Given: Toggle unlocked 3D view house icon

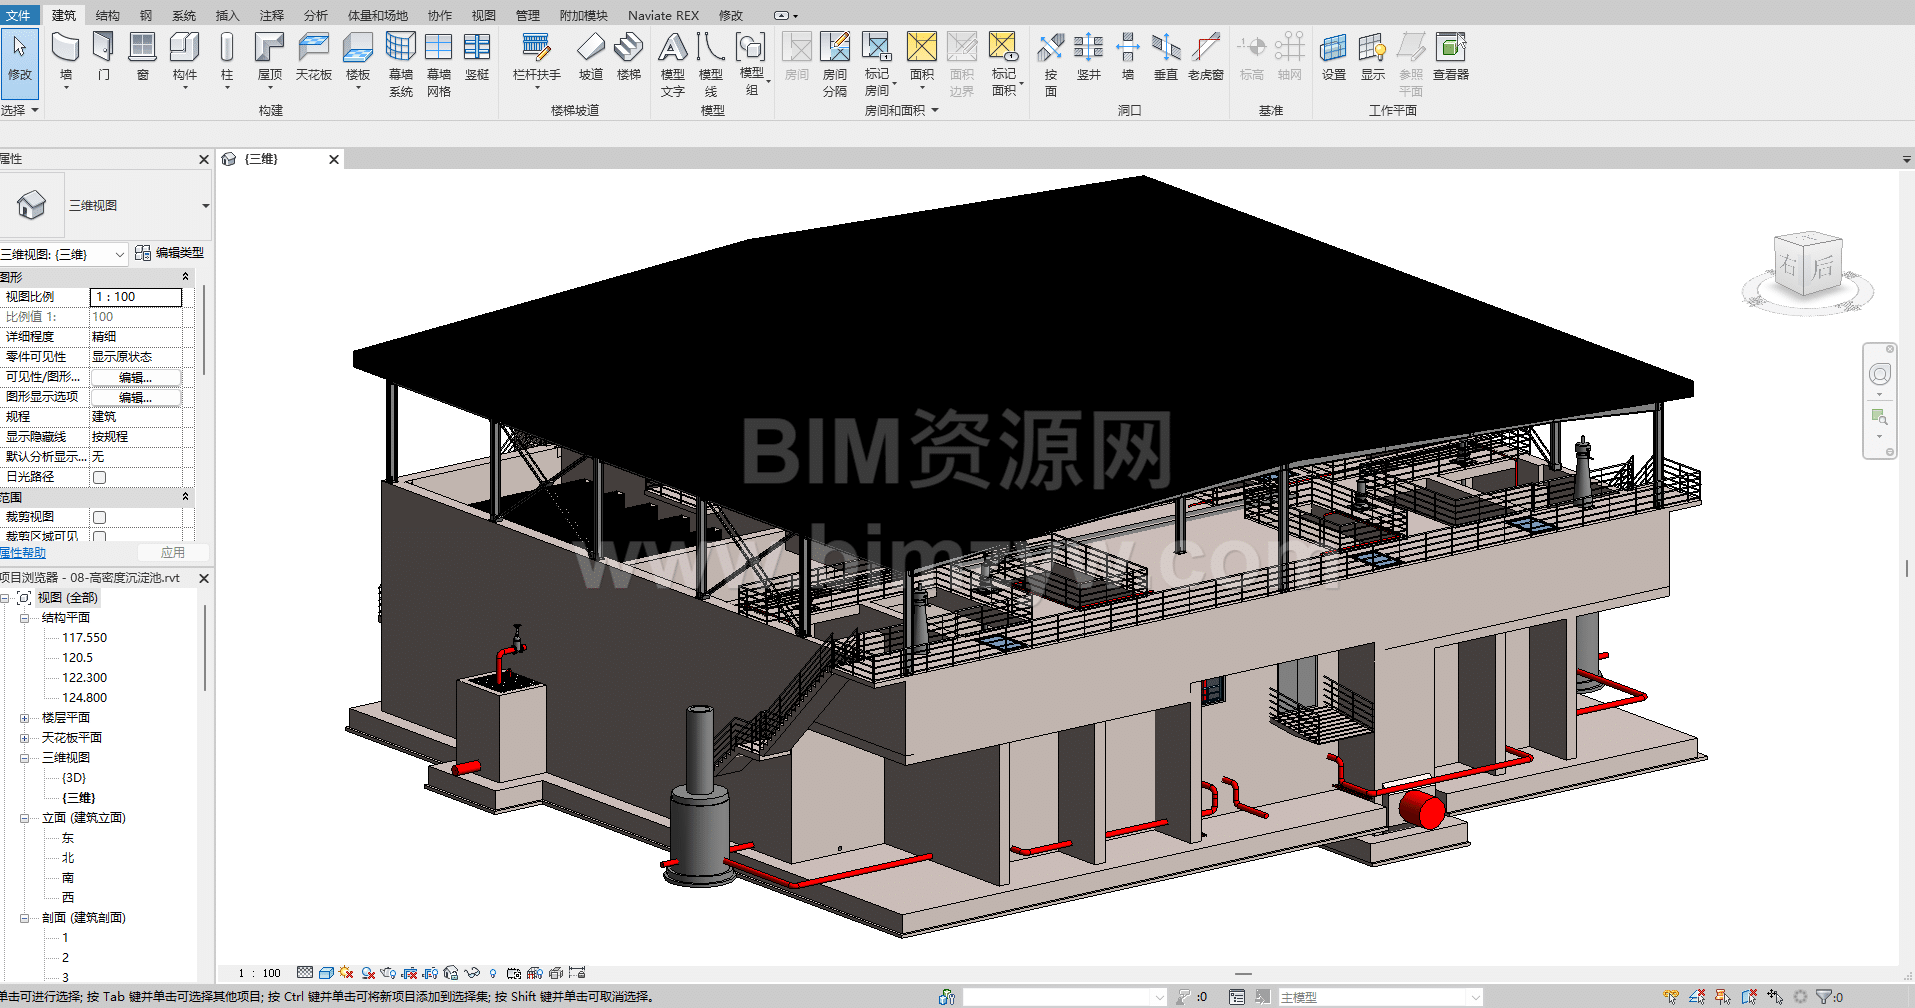Looking at the screenshot, I should pos(451,973).
